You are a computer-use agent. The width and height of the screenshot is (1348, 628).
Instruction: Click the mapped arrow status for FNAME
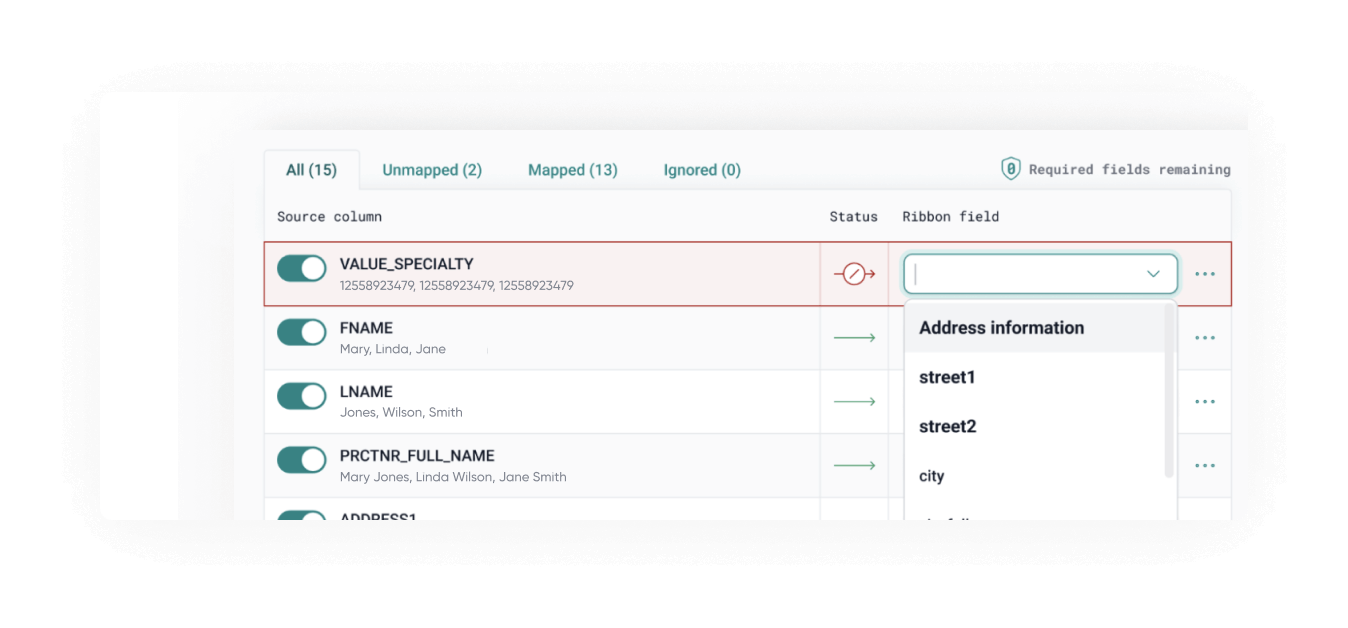point(854,338)
